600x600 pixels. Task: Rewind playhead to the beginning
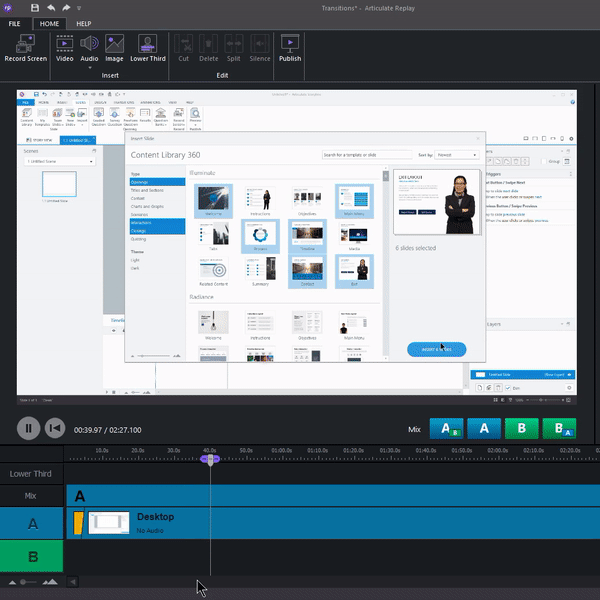coord(55,428)
